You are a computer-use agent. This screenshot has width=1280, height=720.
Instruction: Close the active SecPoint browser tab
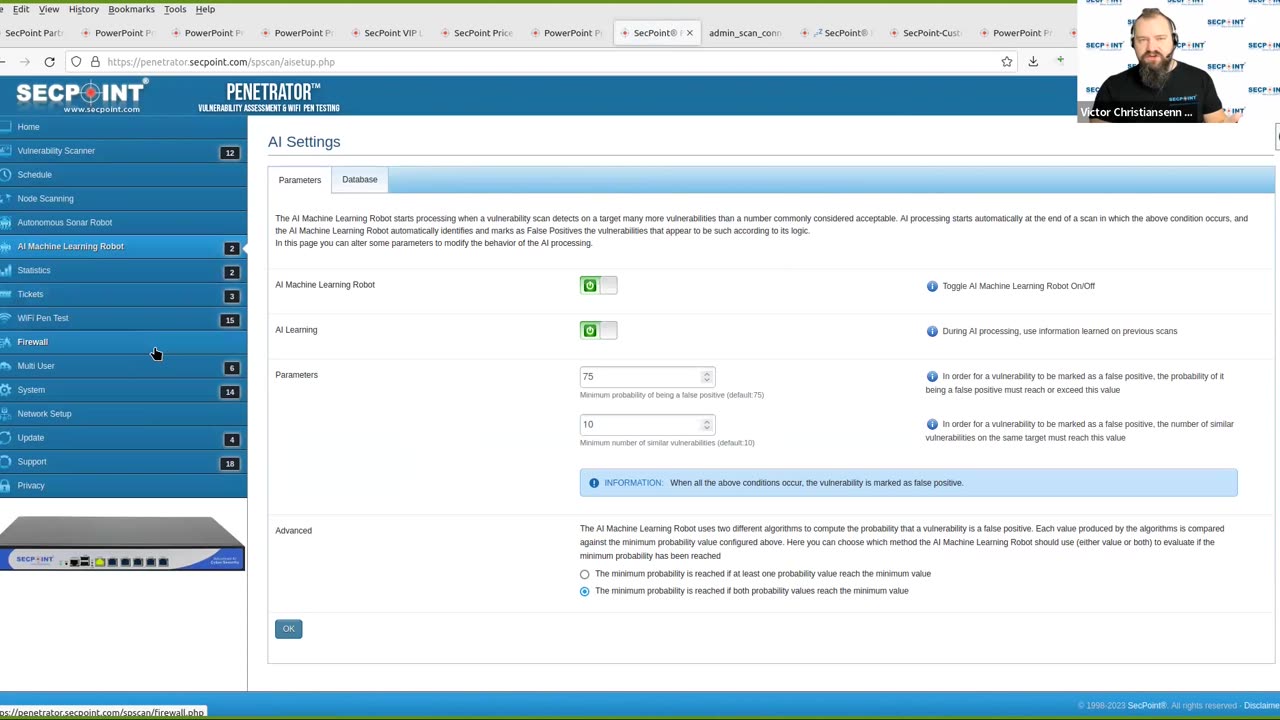point(689,33)
